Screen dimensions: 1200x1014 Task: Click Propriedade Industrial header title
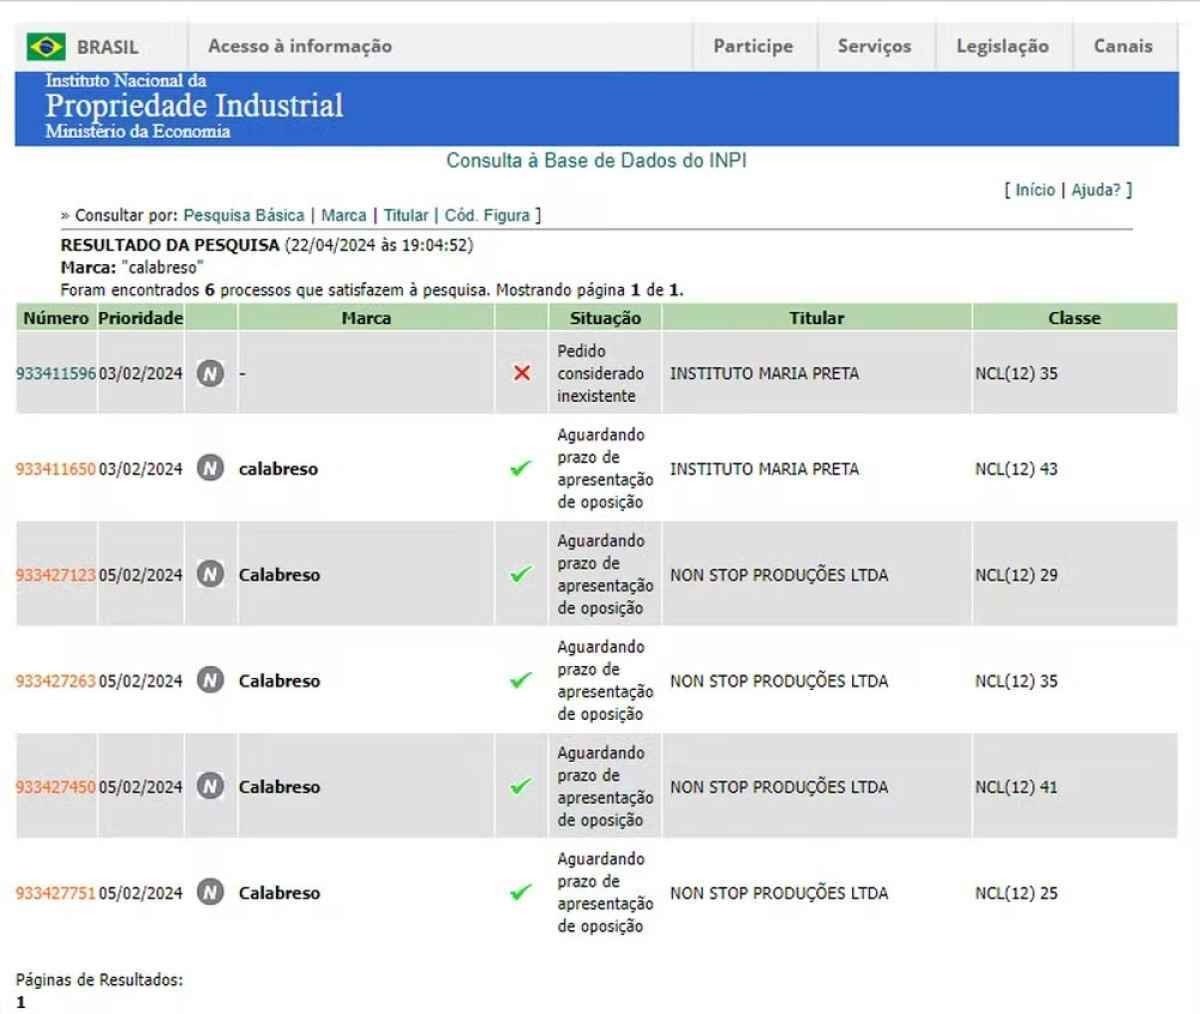click(194, 105)
